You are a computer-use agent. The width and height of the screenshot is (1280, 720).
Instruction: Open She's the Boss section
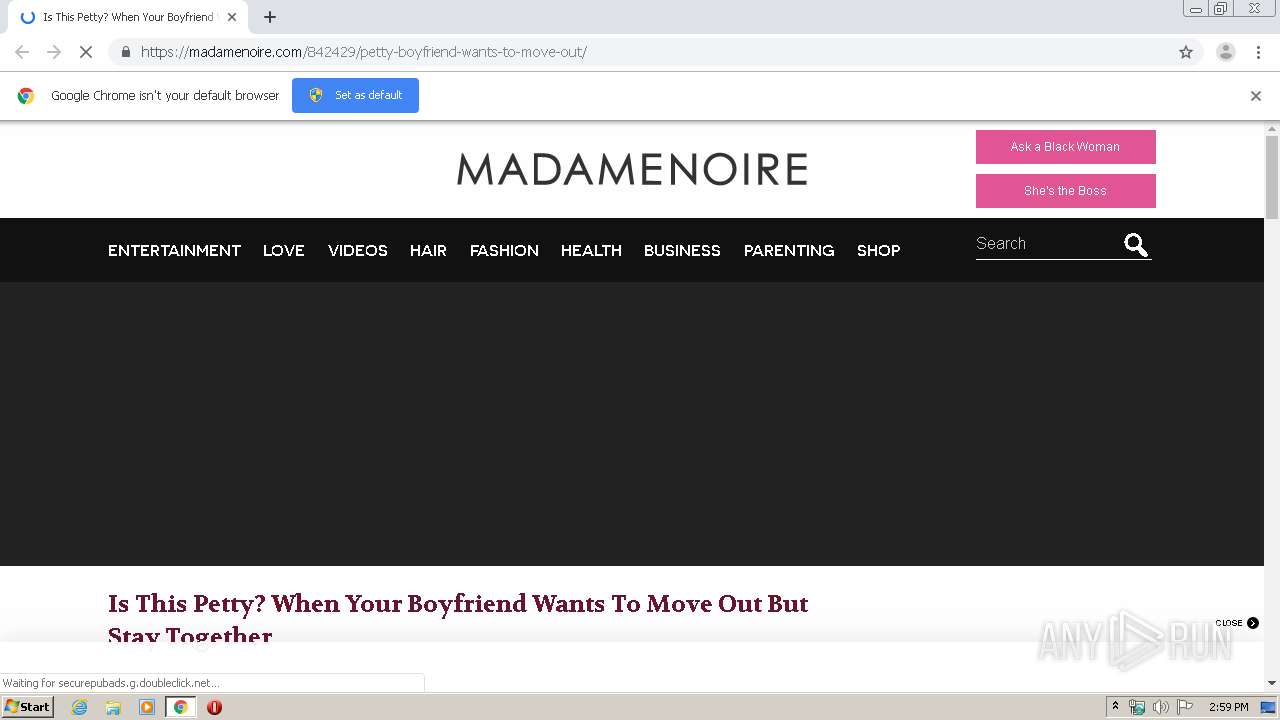[x=1066, y=191]
